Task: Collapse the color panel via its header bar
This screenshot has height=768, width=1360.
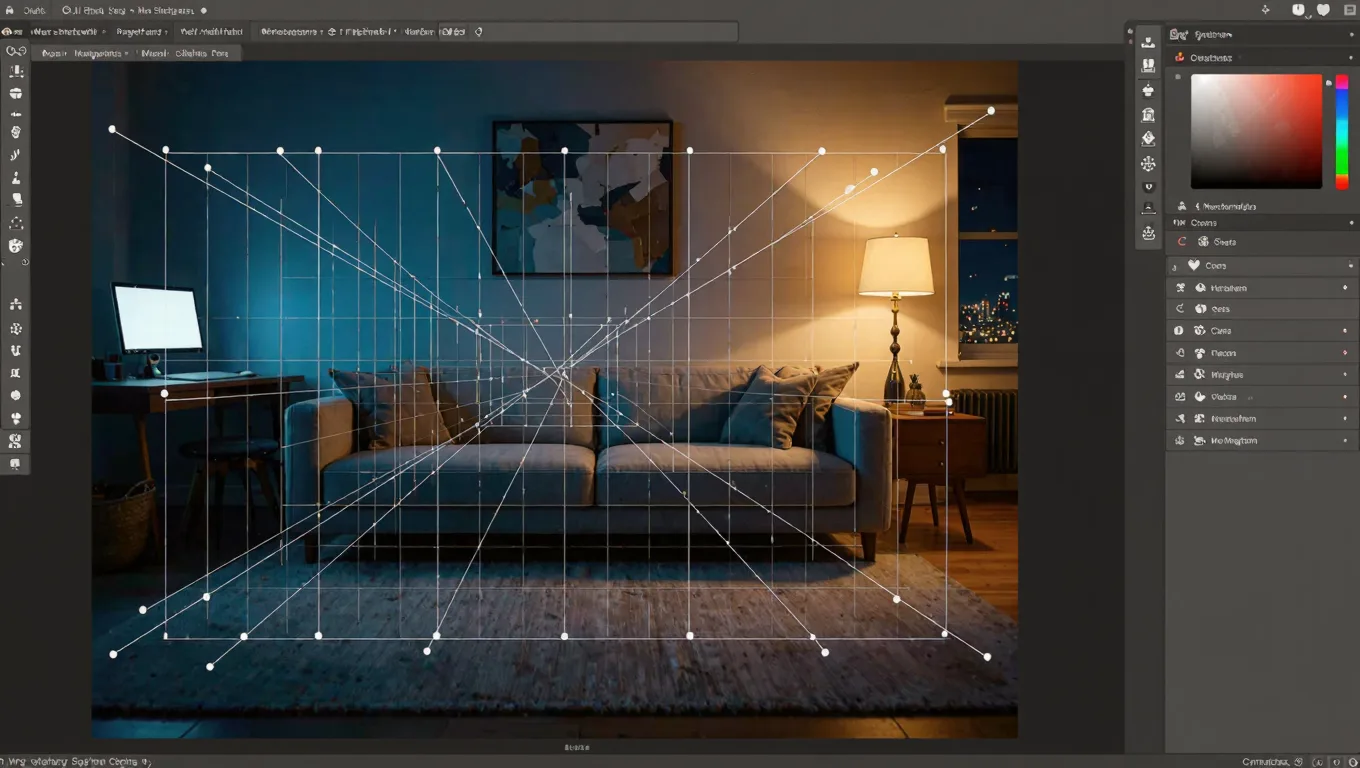Action: click(1262, 58)
